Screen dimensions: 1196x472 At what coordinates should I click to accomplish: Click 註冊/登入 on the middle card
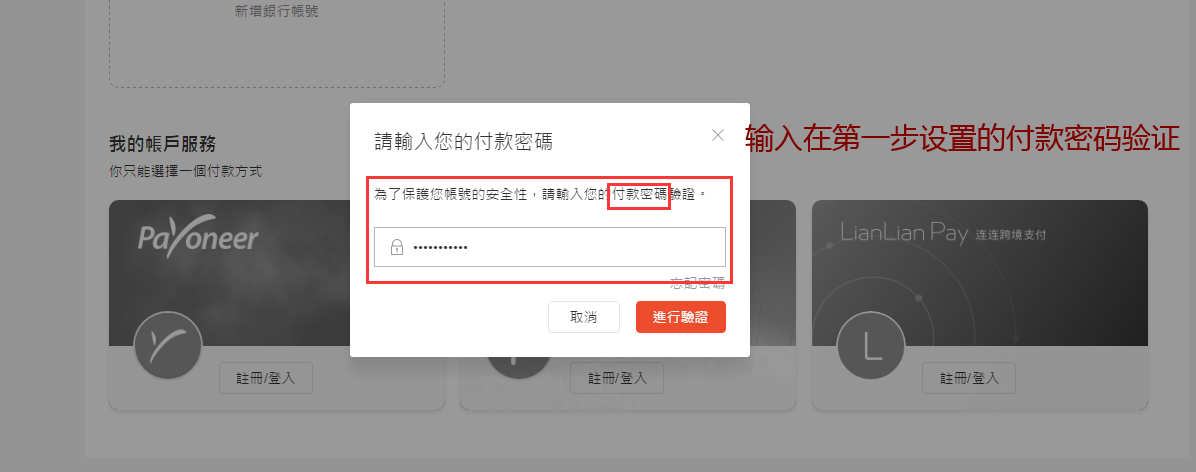[x=616, y=377]
